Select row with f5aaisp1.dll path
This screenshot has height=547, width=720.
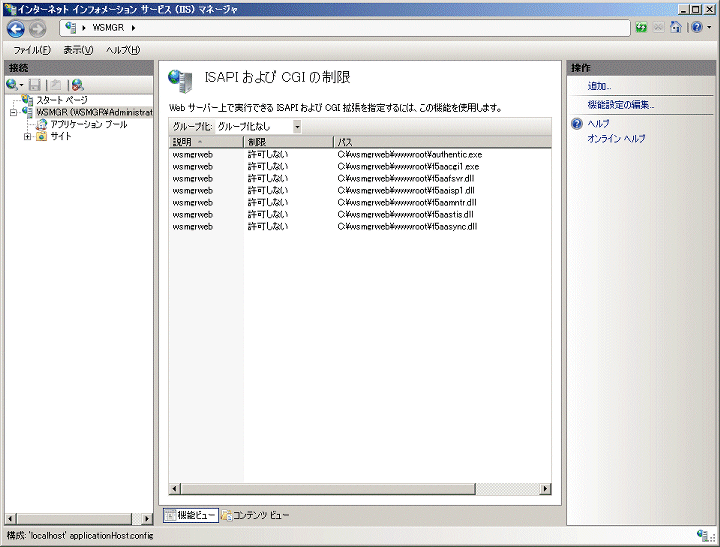[360, 191]
